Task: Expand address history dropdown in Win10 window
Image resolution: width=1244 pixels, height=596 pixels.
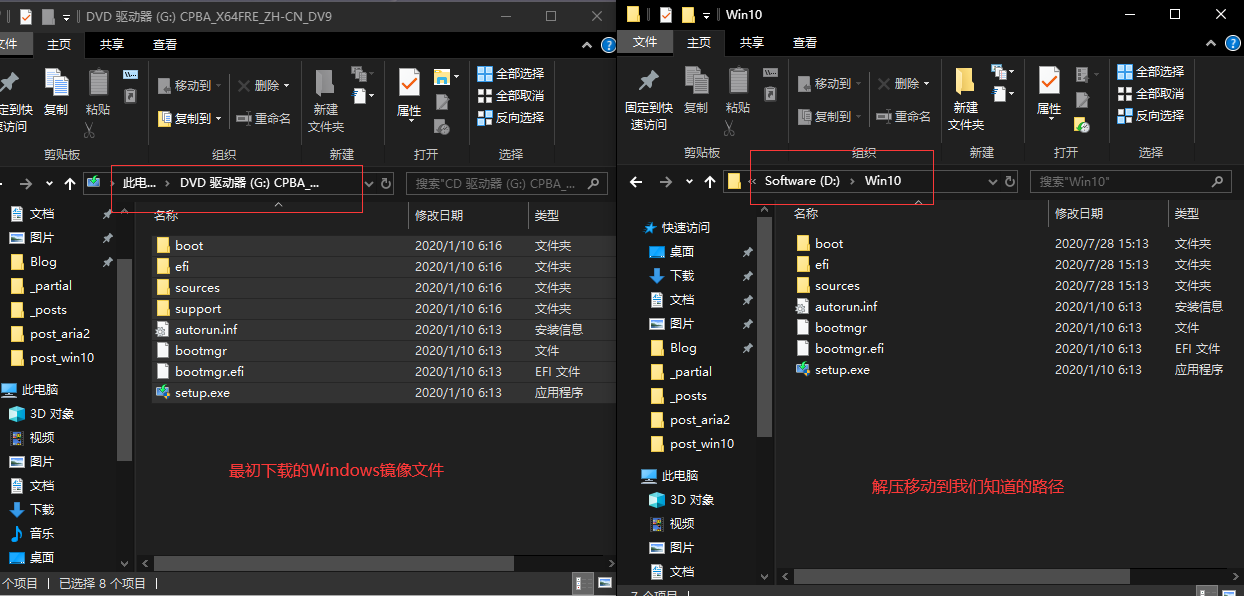Action: click(993, 182)
